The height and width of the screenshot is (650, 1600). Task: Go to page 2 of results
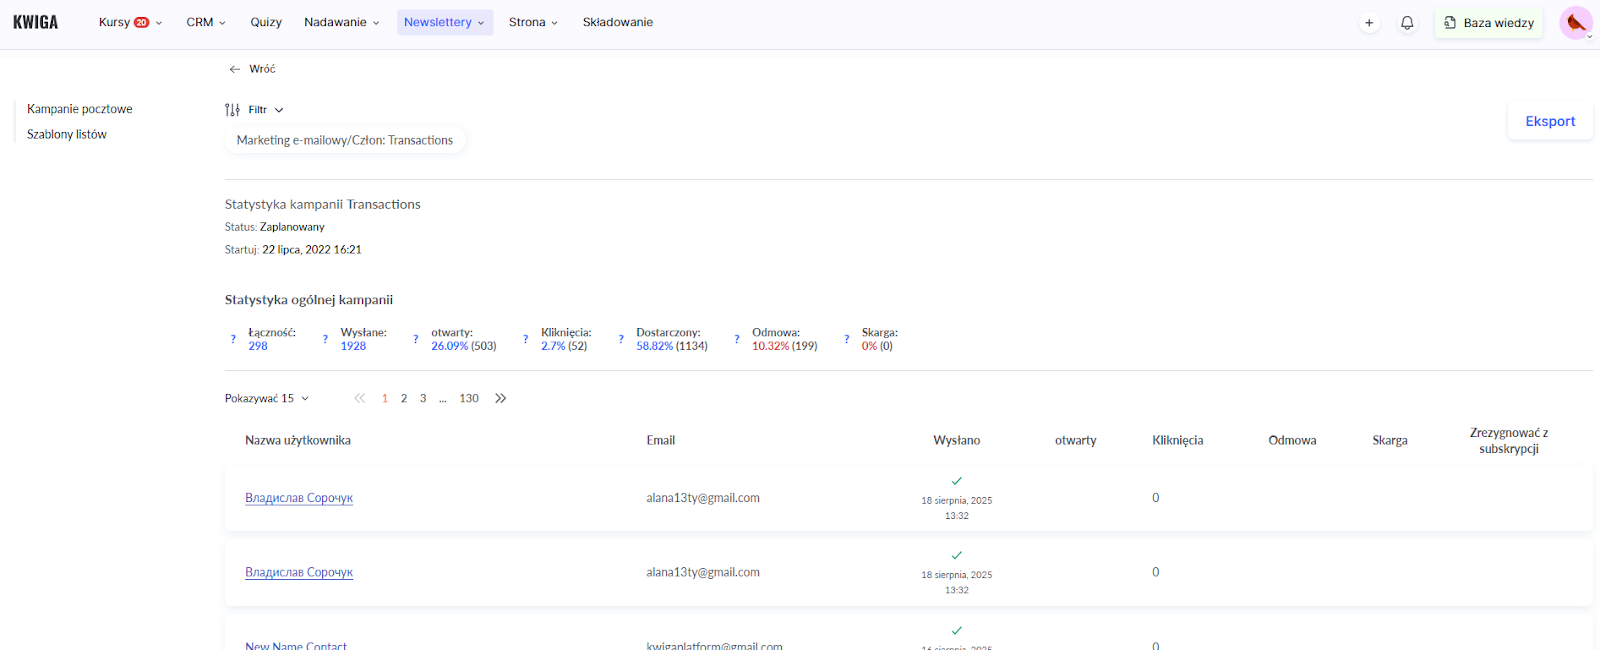click(404, 398)
